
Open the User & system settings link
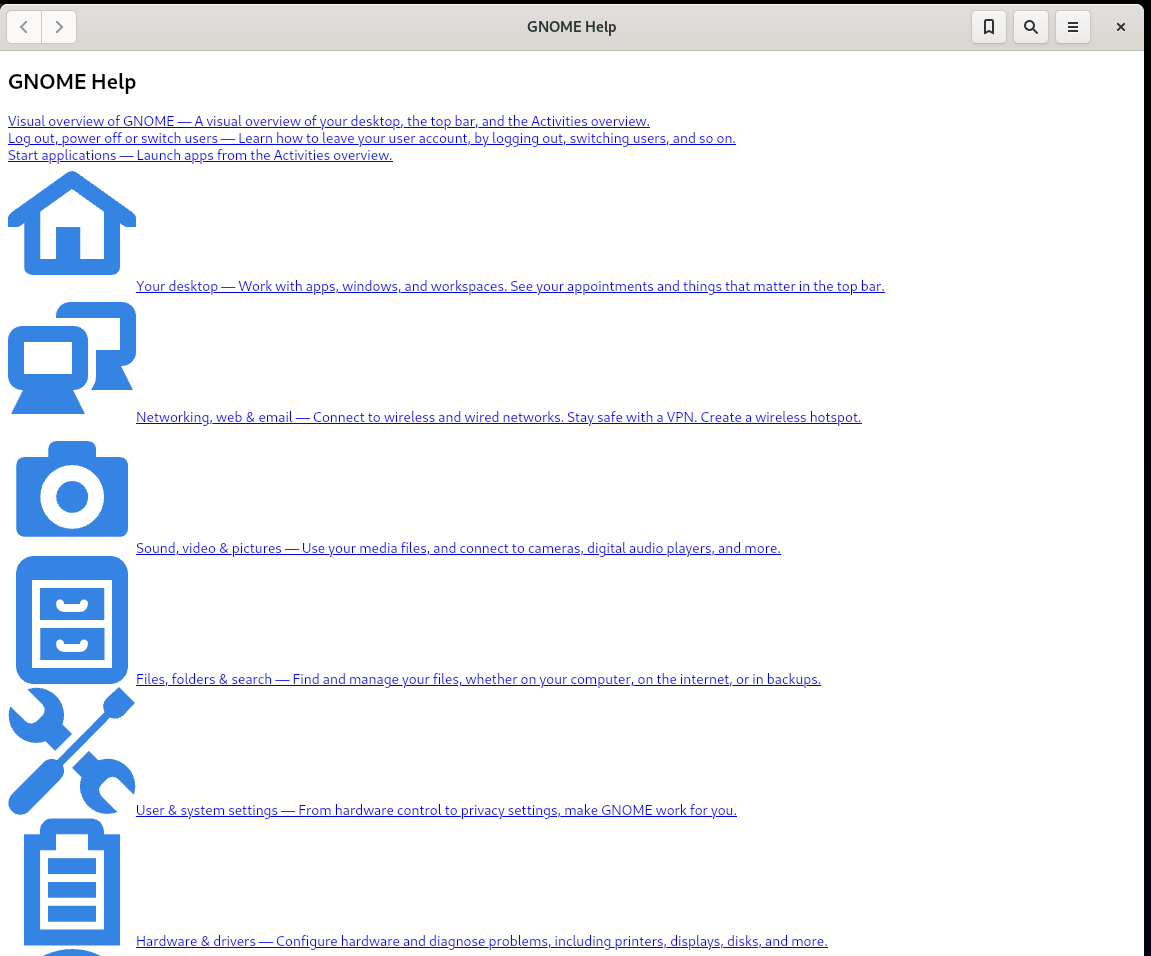pos(436,811)
